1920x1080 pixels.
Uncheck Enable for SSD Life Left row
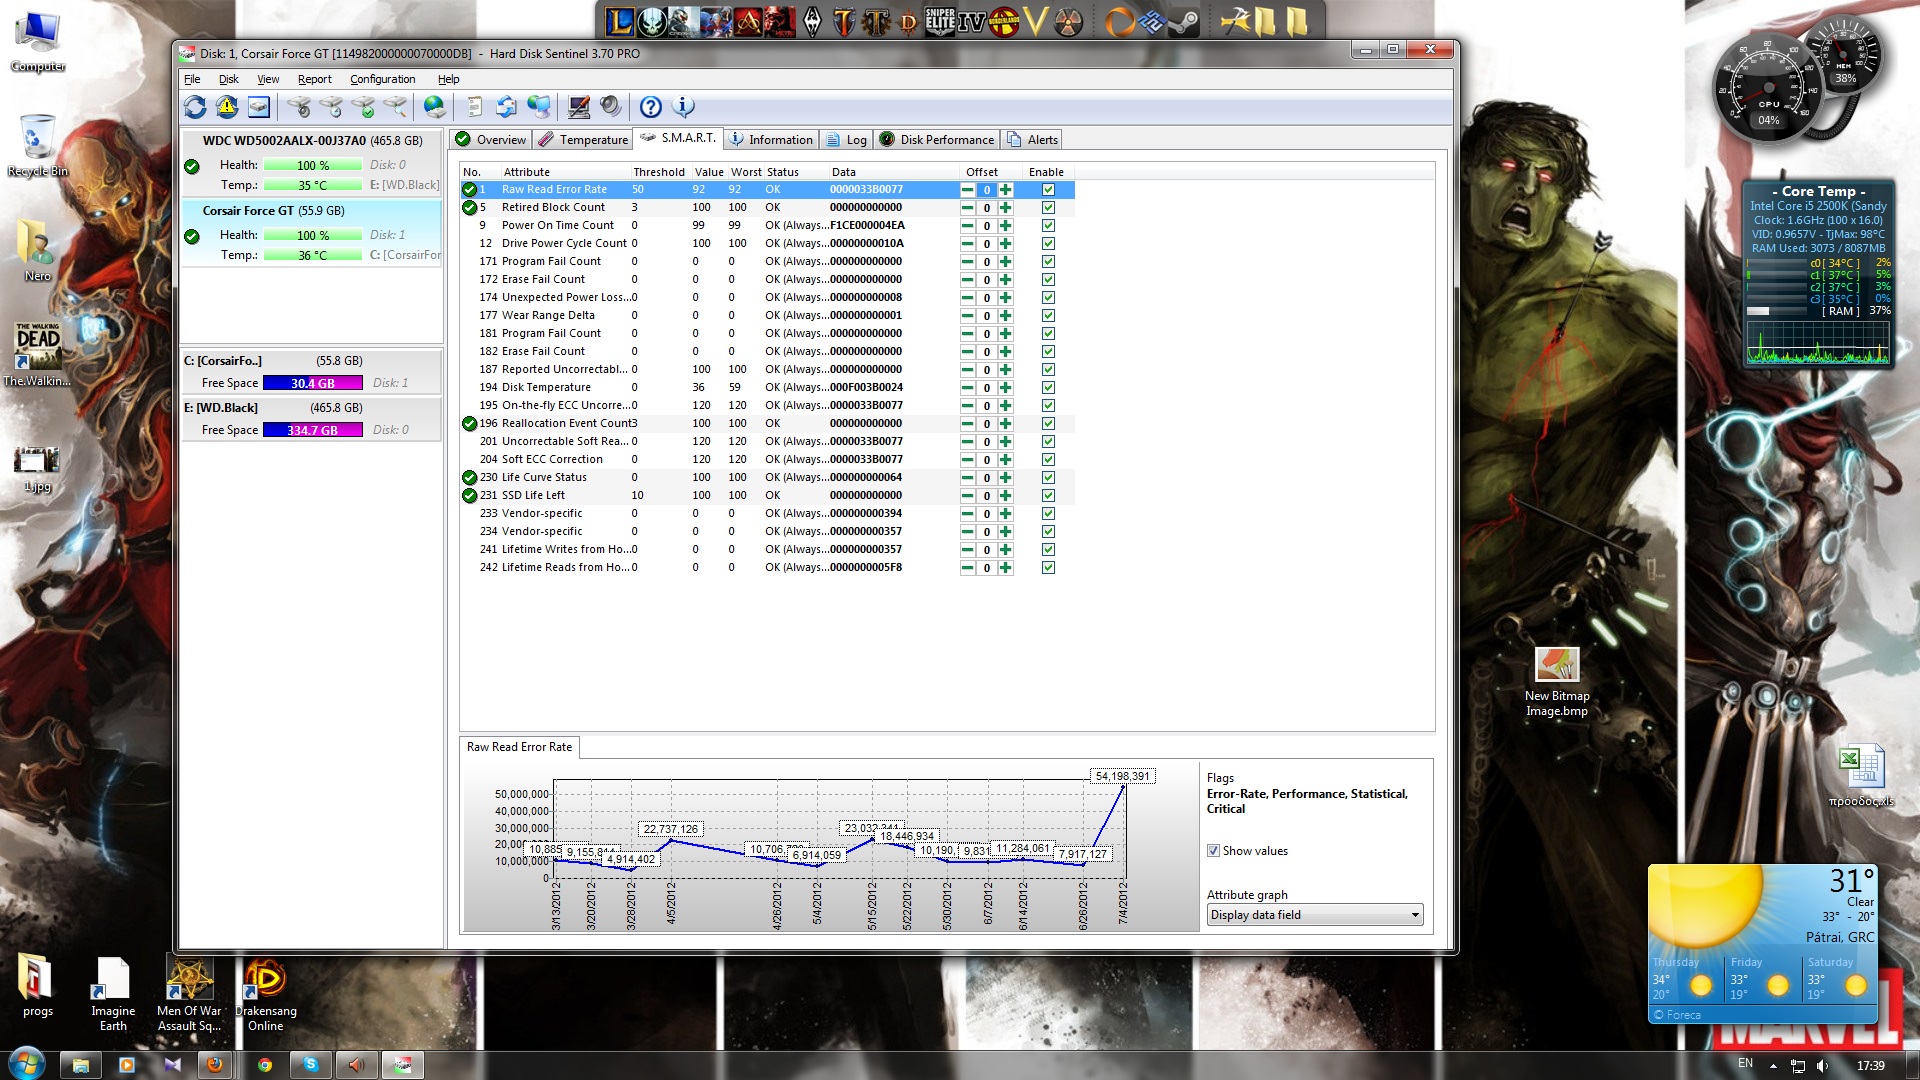click(1048, 496)
